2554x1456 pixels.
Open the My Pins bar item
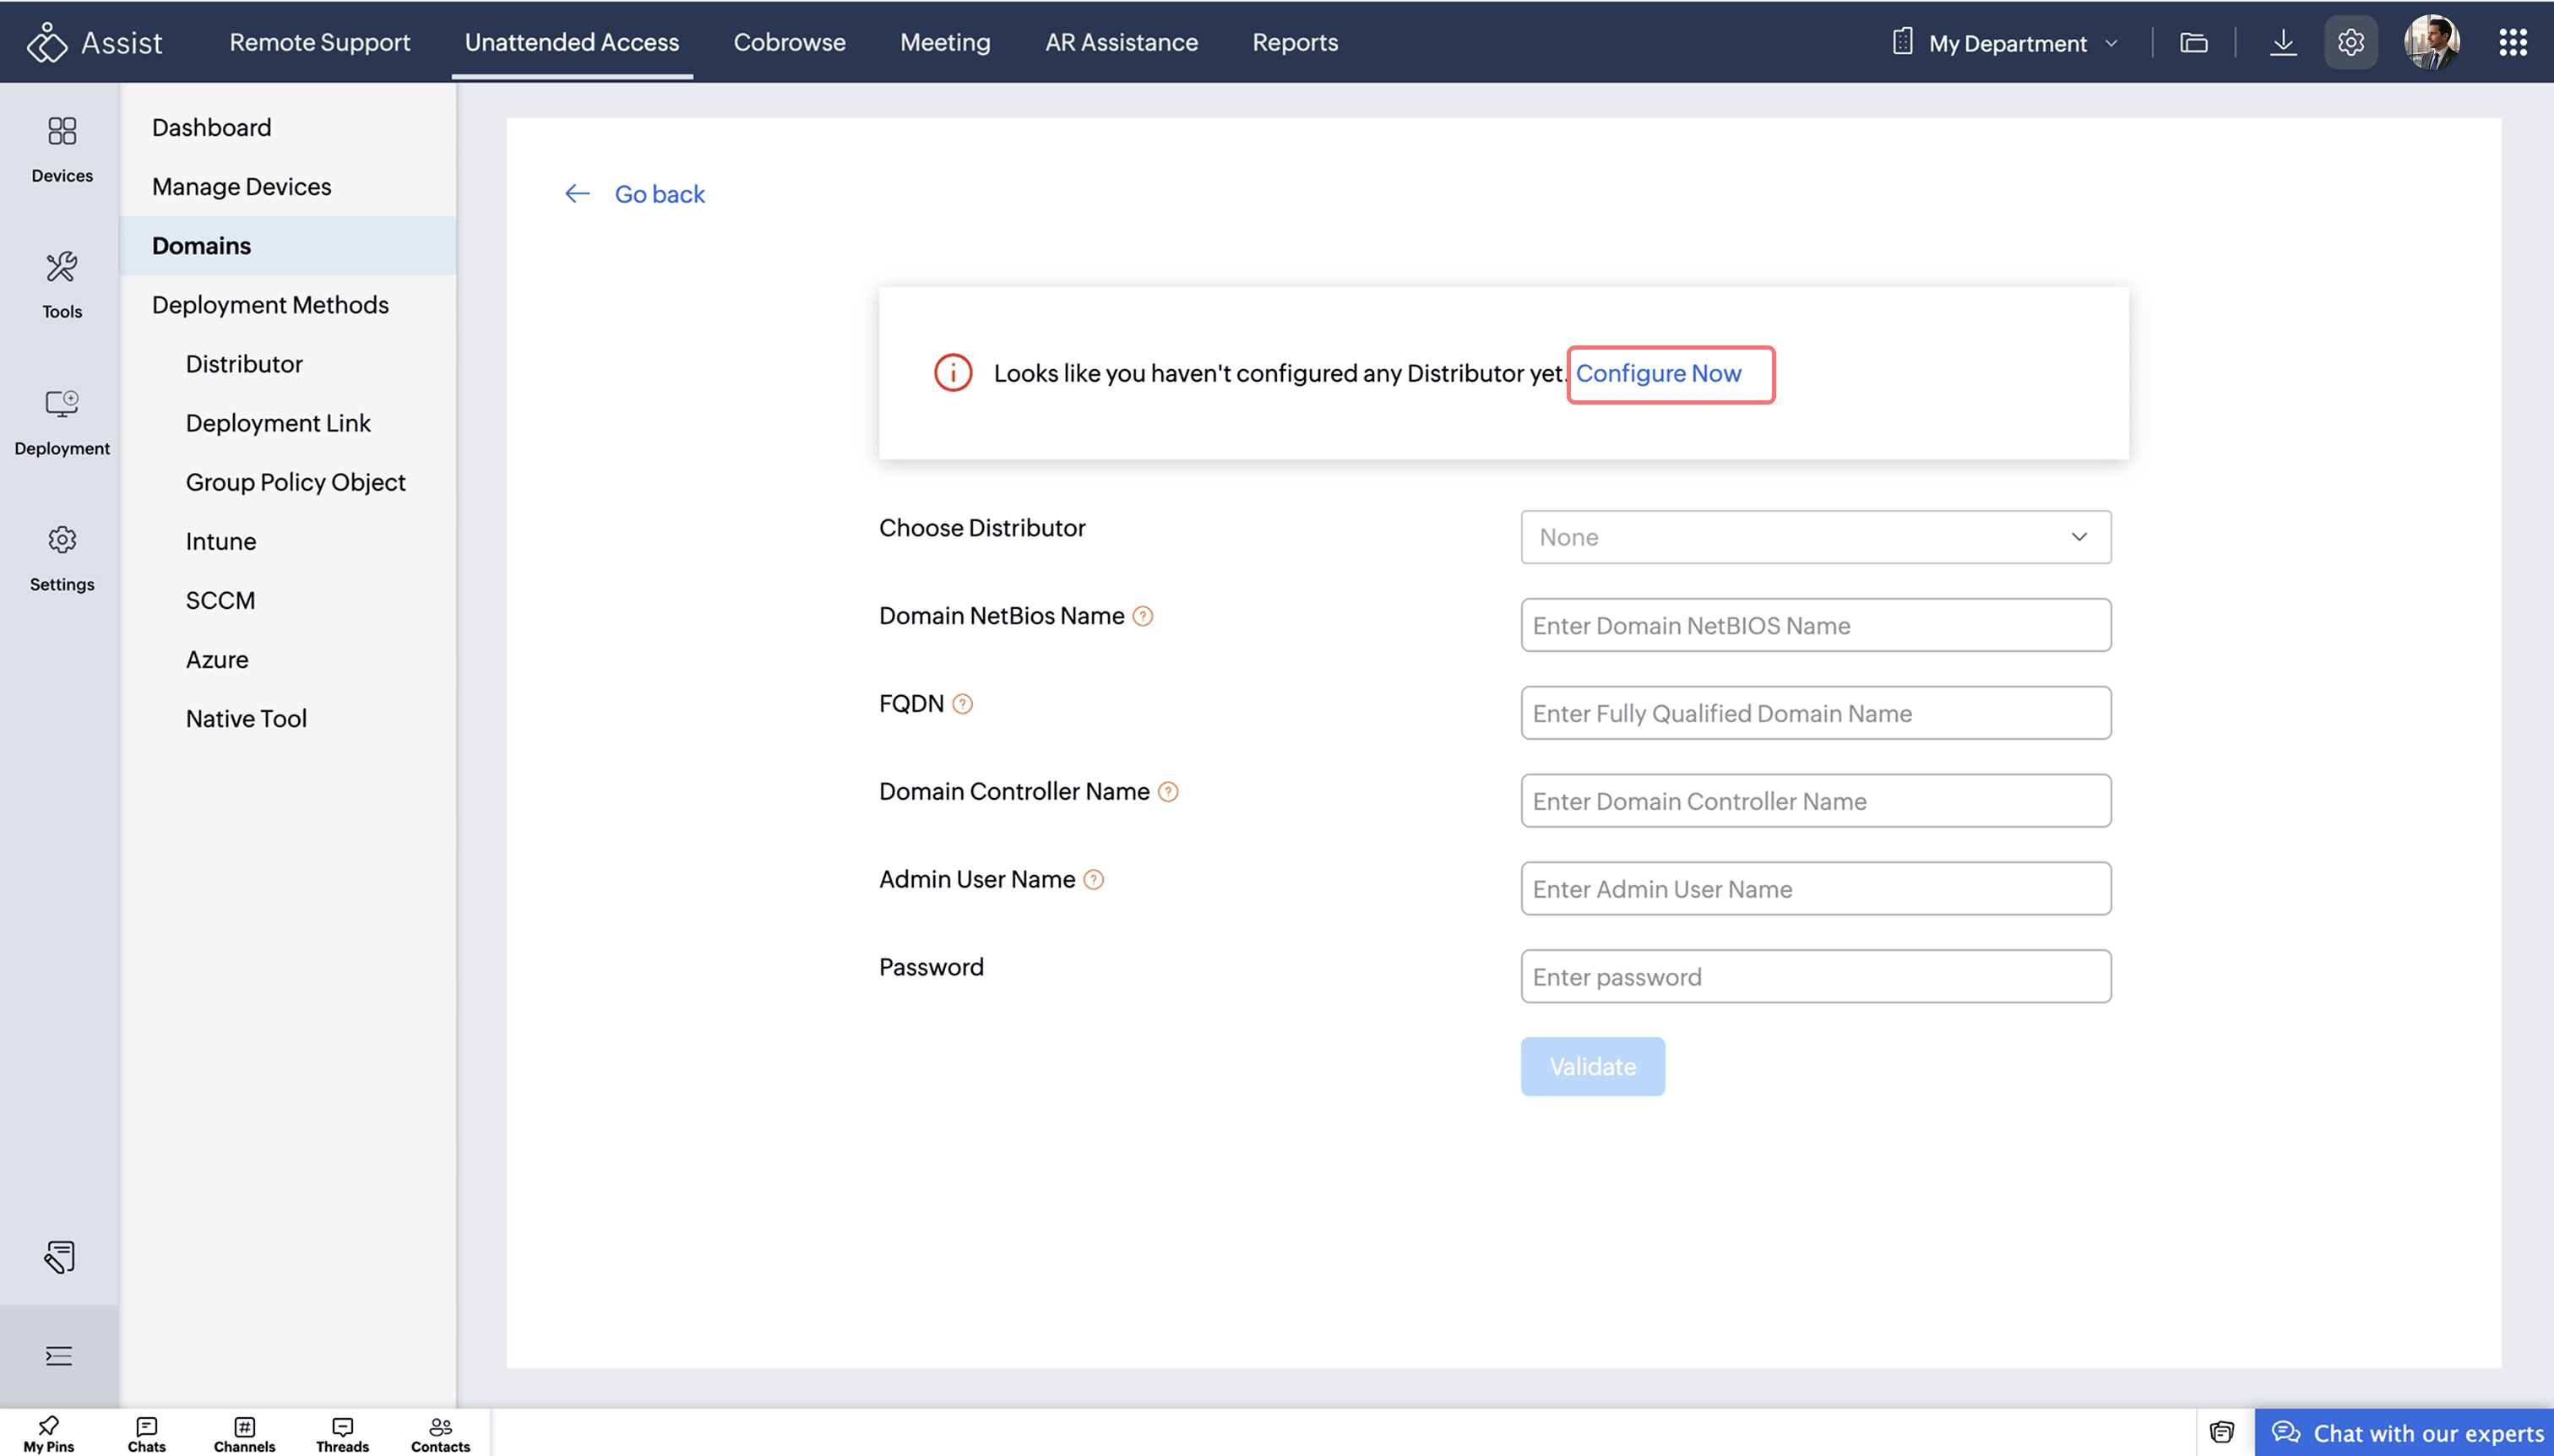(x=49, y=1433)
